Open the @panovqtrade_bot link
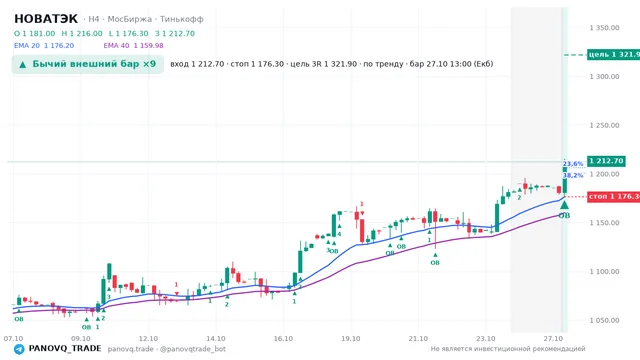The image size is (640, 360). pos(193,349)
